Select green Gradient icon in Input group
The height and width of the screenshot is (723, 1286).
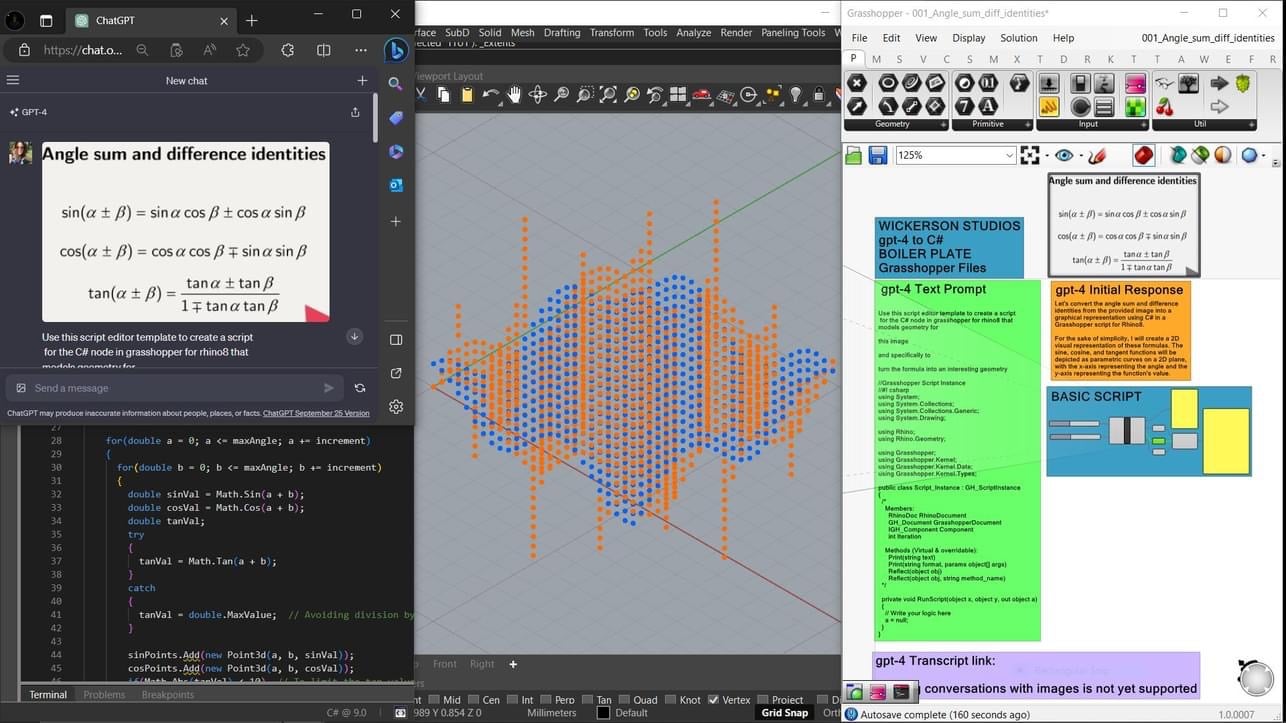1135,106
